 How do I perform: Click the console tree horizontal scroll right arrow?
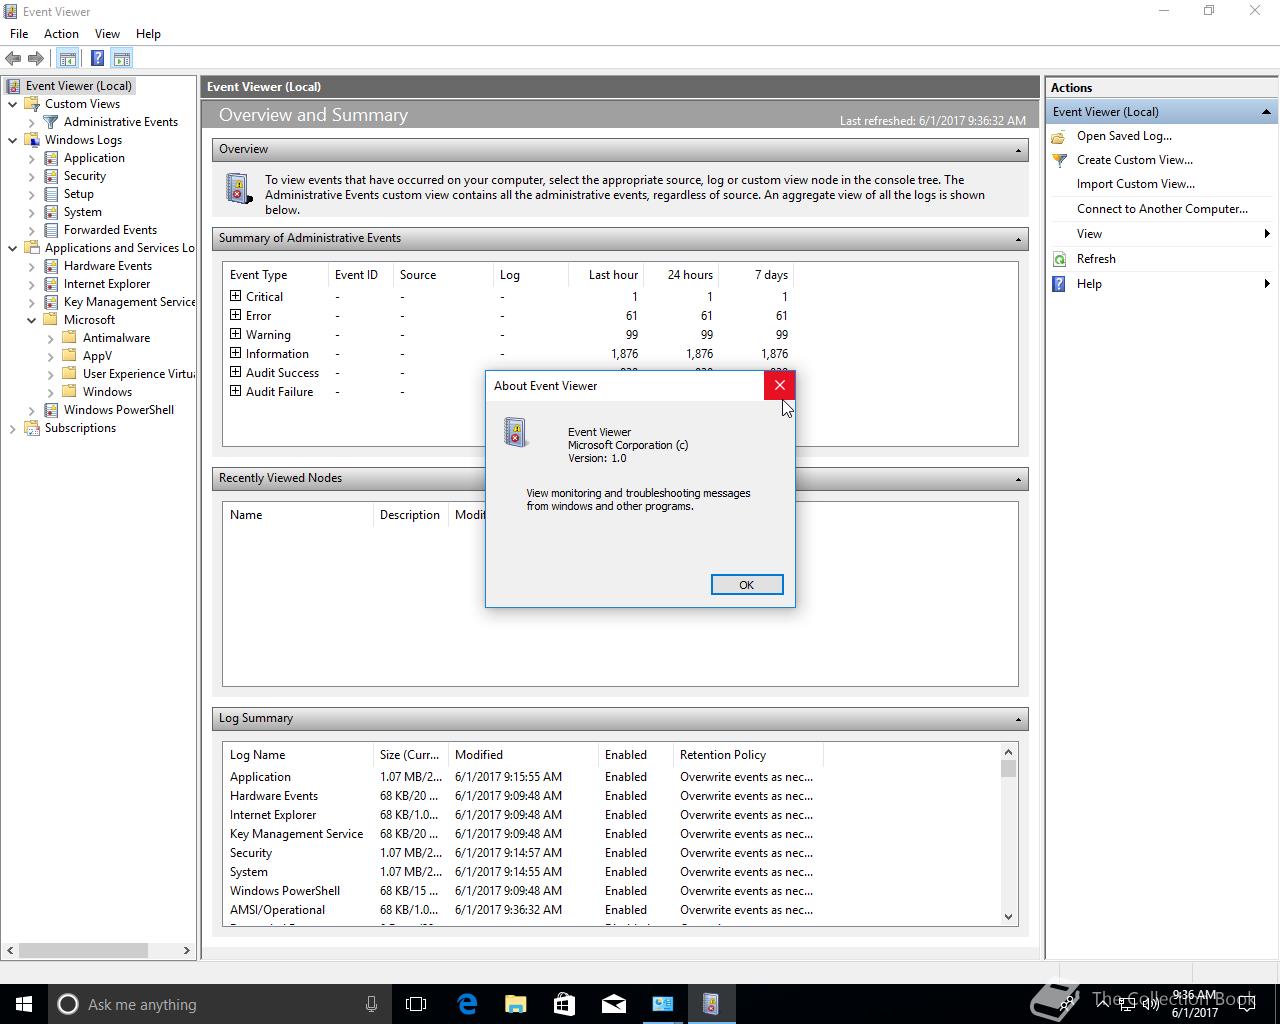186,950
